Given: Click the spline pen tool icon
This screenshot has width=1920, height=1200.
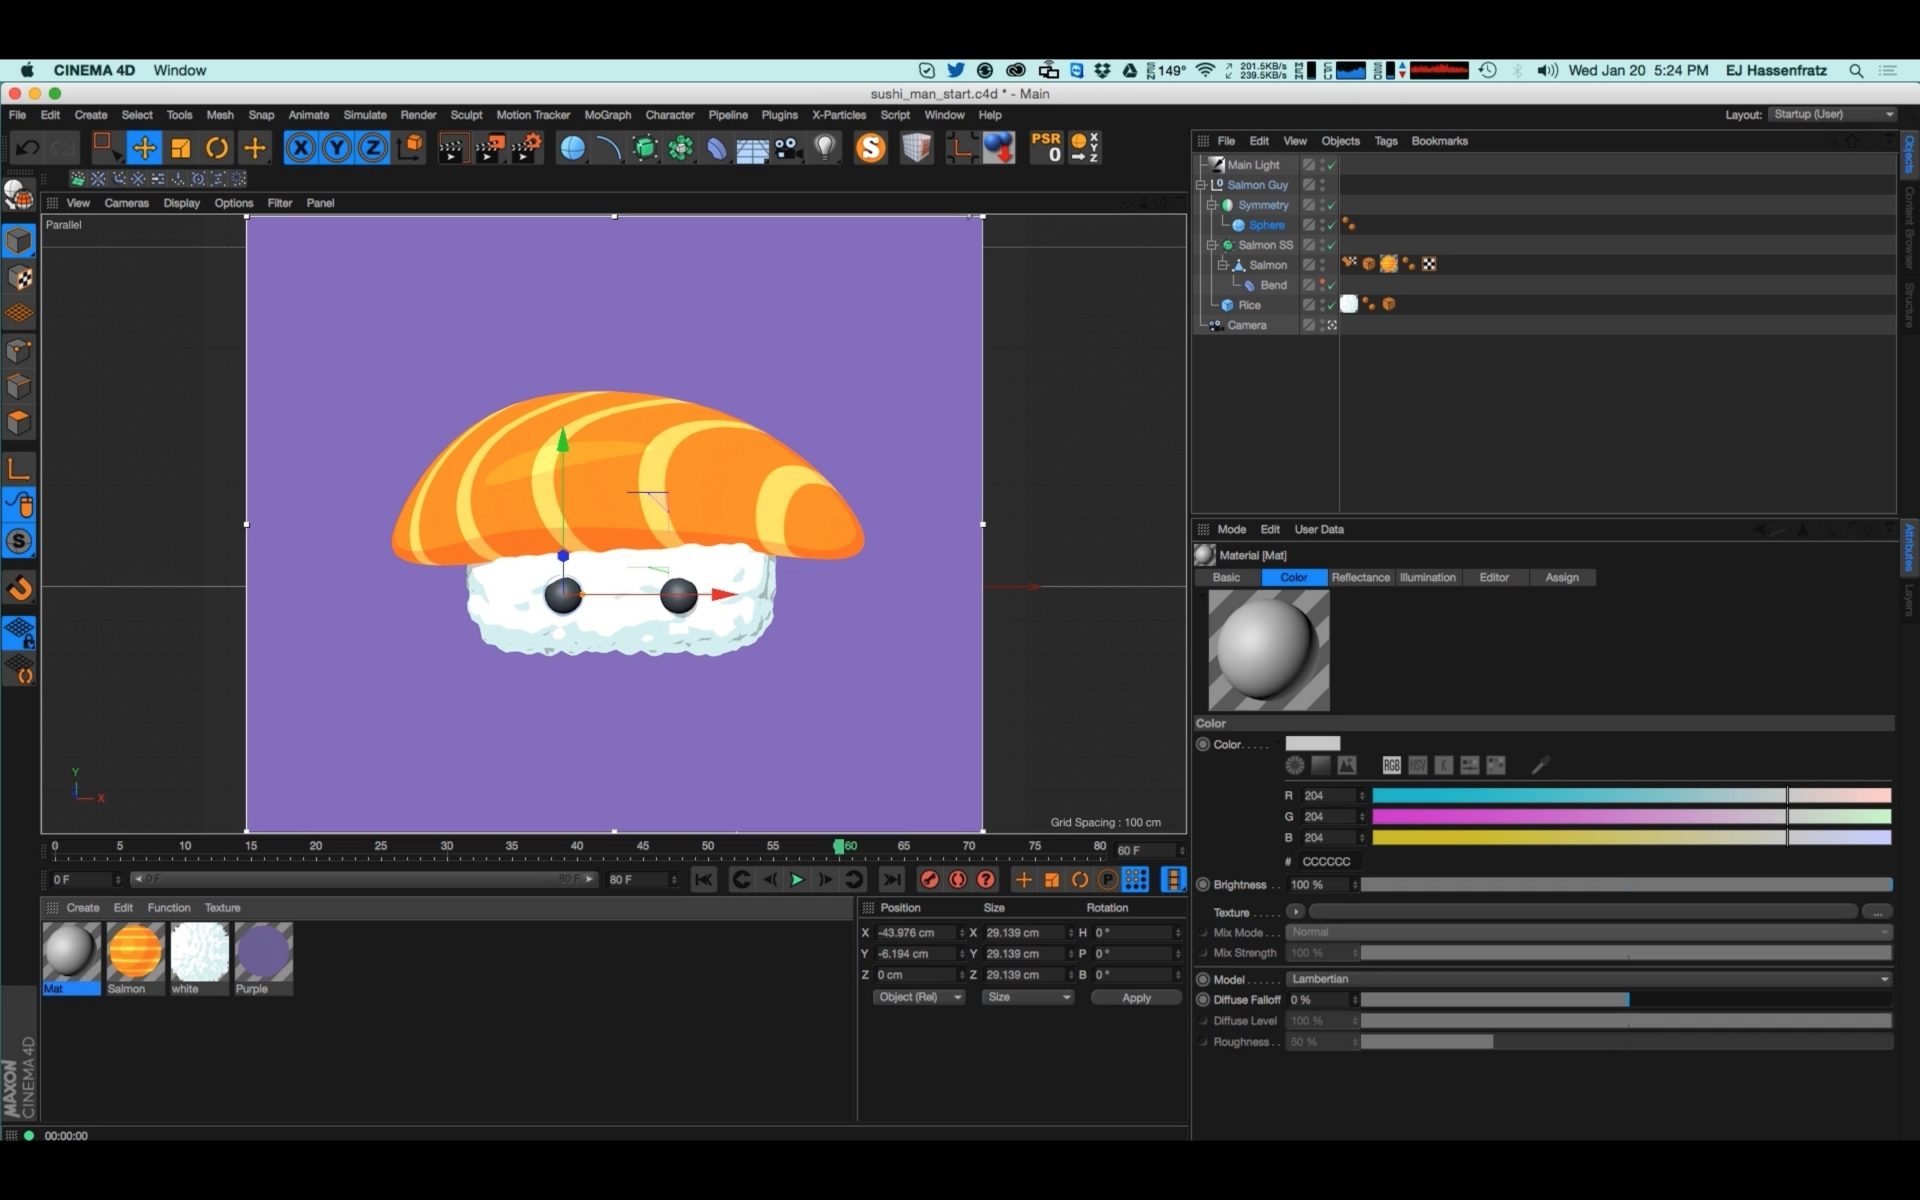Looking at the screenshot, I should pyautogui.click(x=608, y=149).
